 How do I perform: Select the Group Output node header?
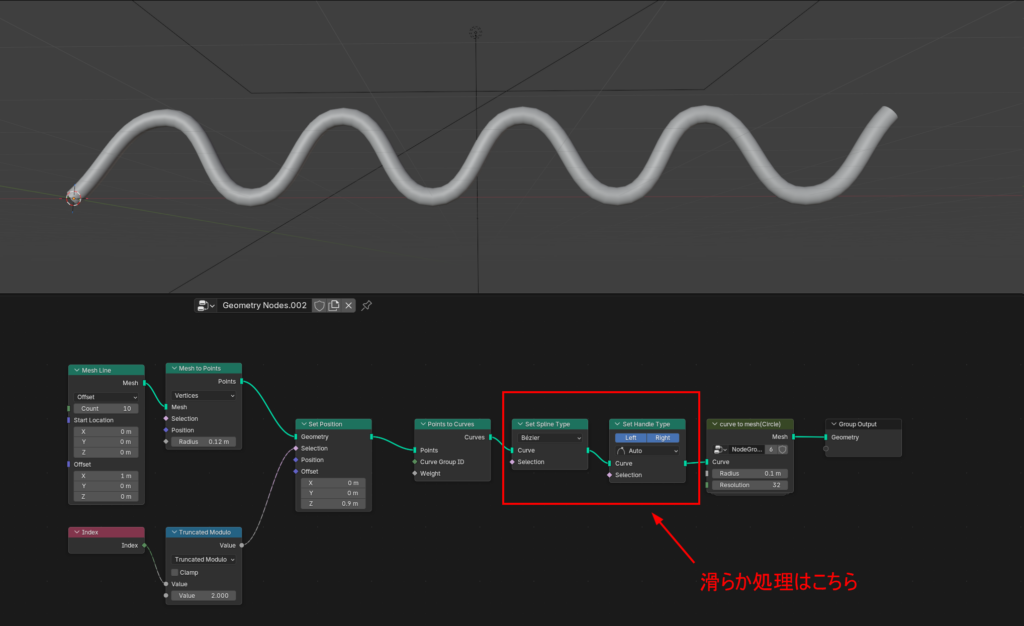point(863,424)
